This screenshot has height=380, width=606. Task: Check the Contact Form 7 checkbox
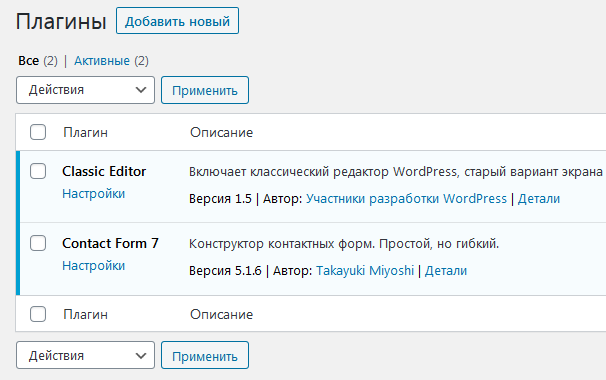tap(38, 243)
